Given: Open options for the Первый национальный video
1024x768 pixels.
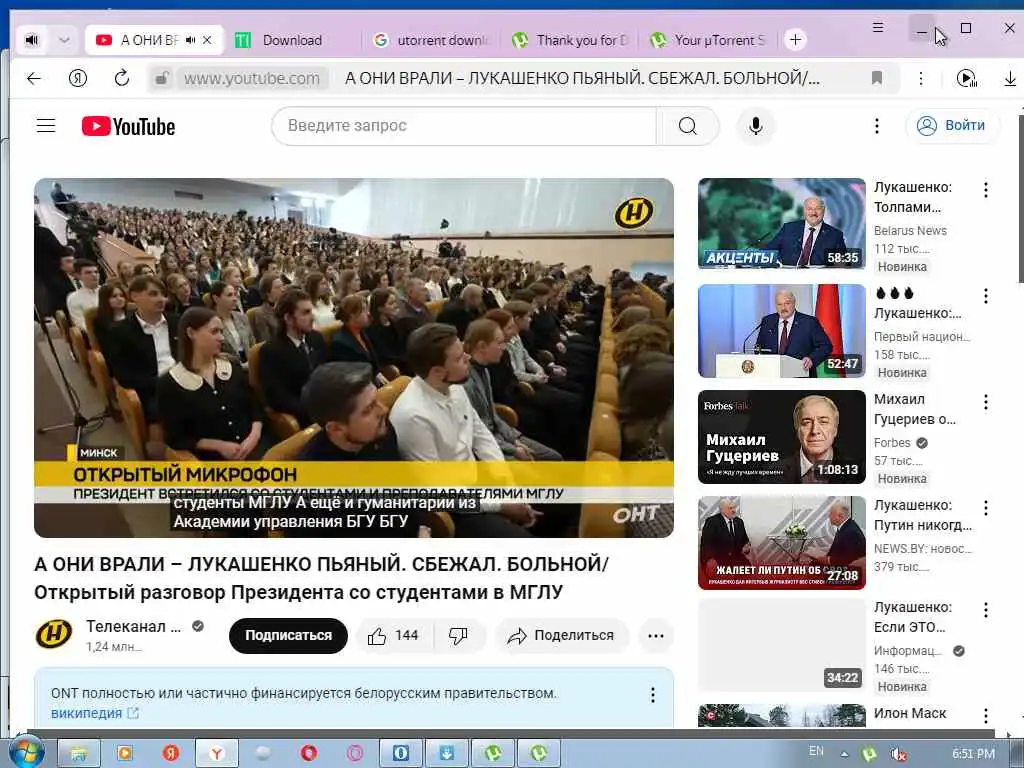Looking at the screenshot, I should (985, 296).
